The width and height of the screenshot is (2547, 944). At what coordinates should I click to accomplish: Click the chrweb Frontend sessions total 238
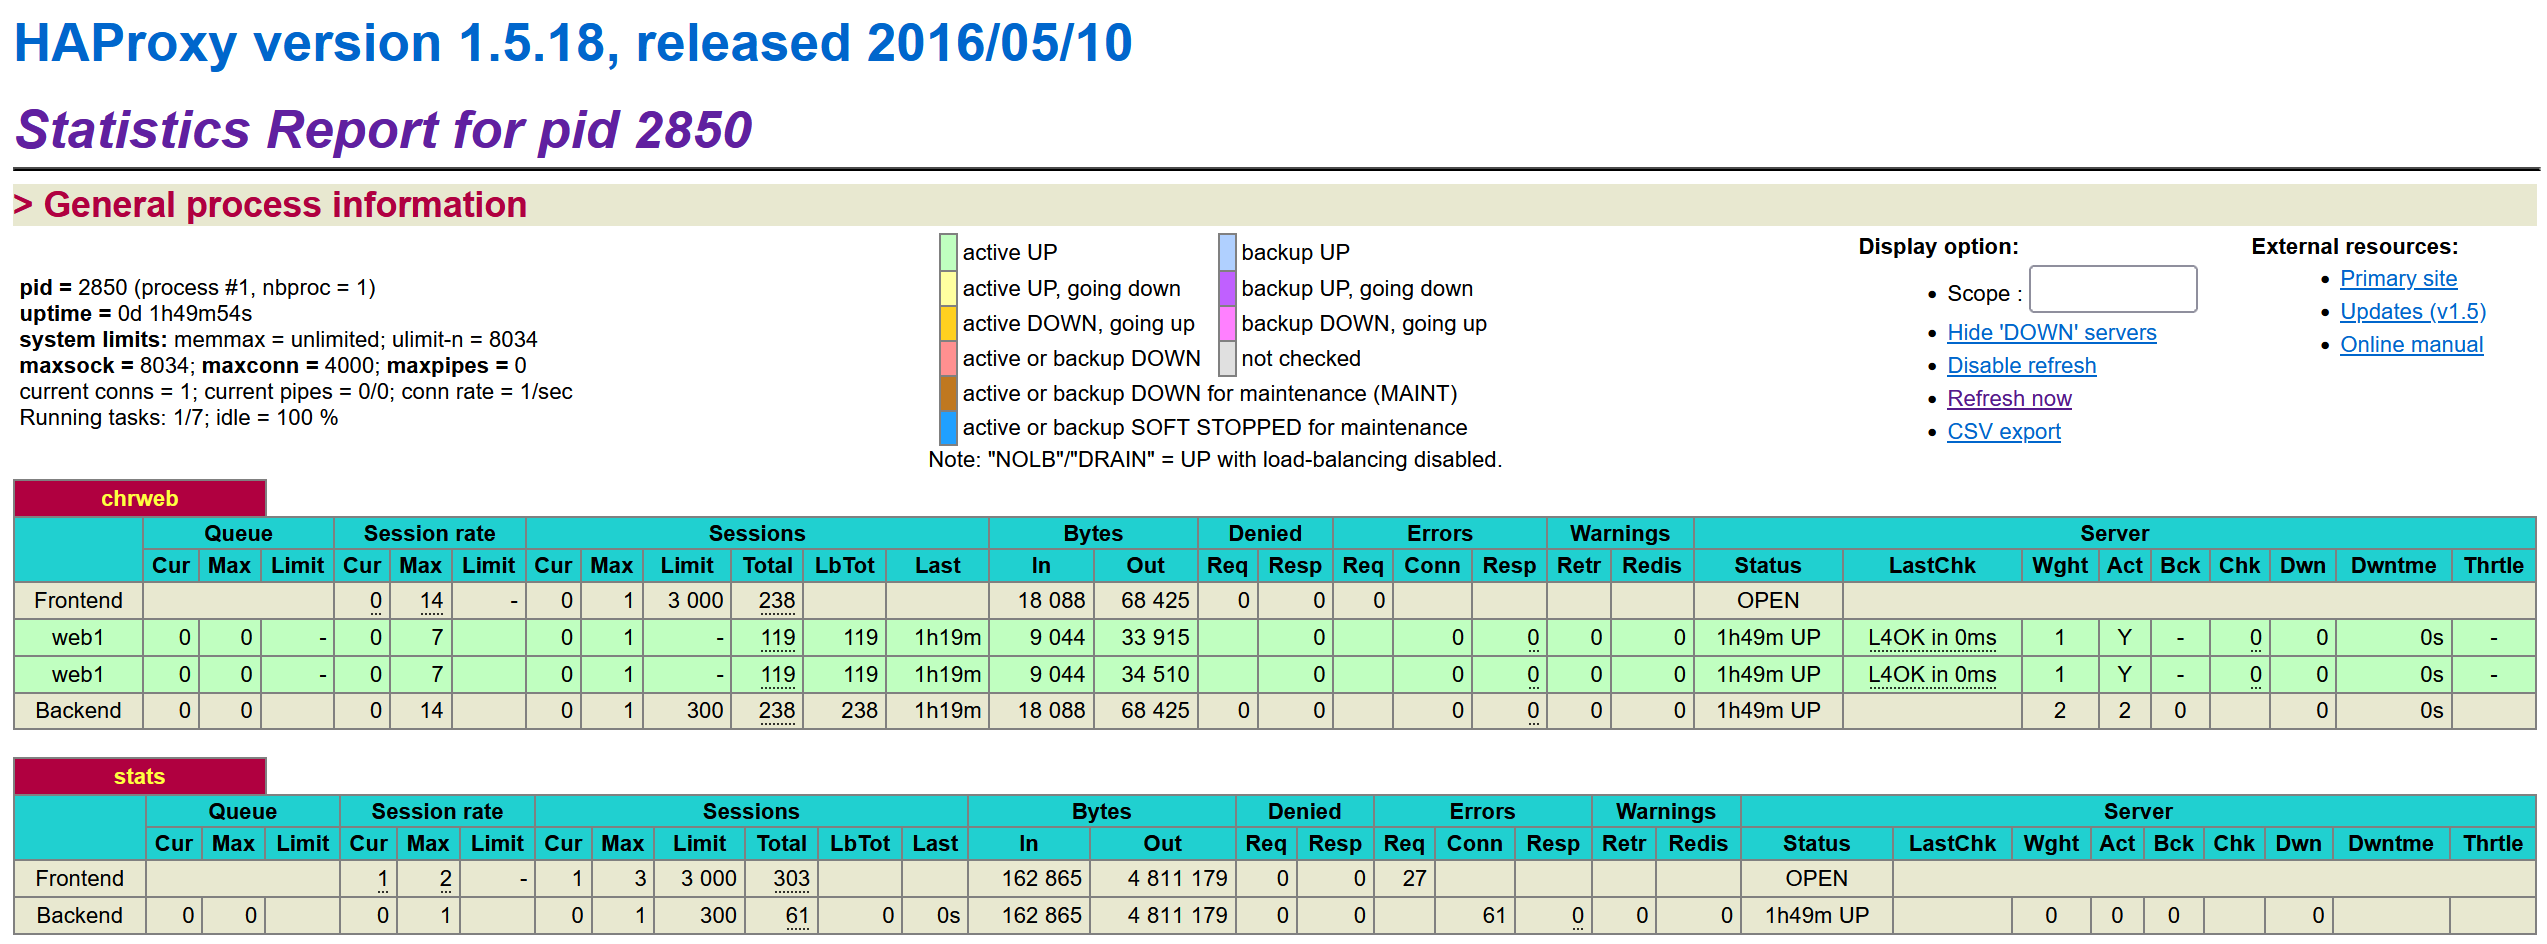pos(777,600)
